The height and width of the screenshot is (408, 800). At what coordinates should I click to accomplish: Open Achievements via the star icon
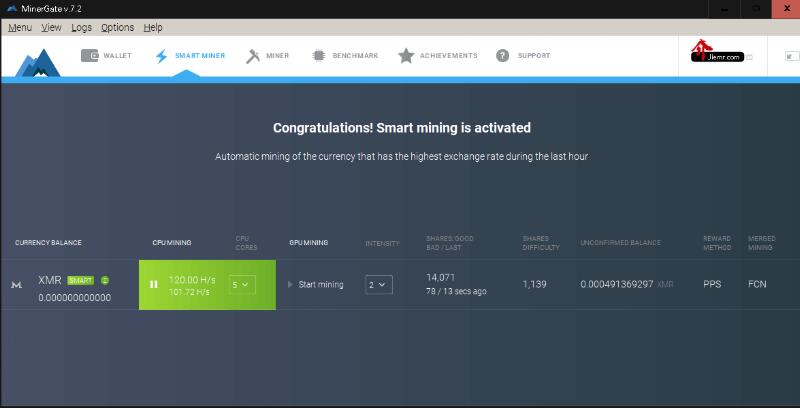coord(406,56)
